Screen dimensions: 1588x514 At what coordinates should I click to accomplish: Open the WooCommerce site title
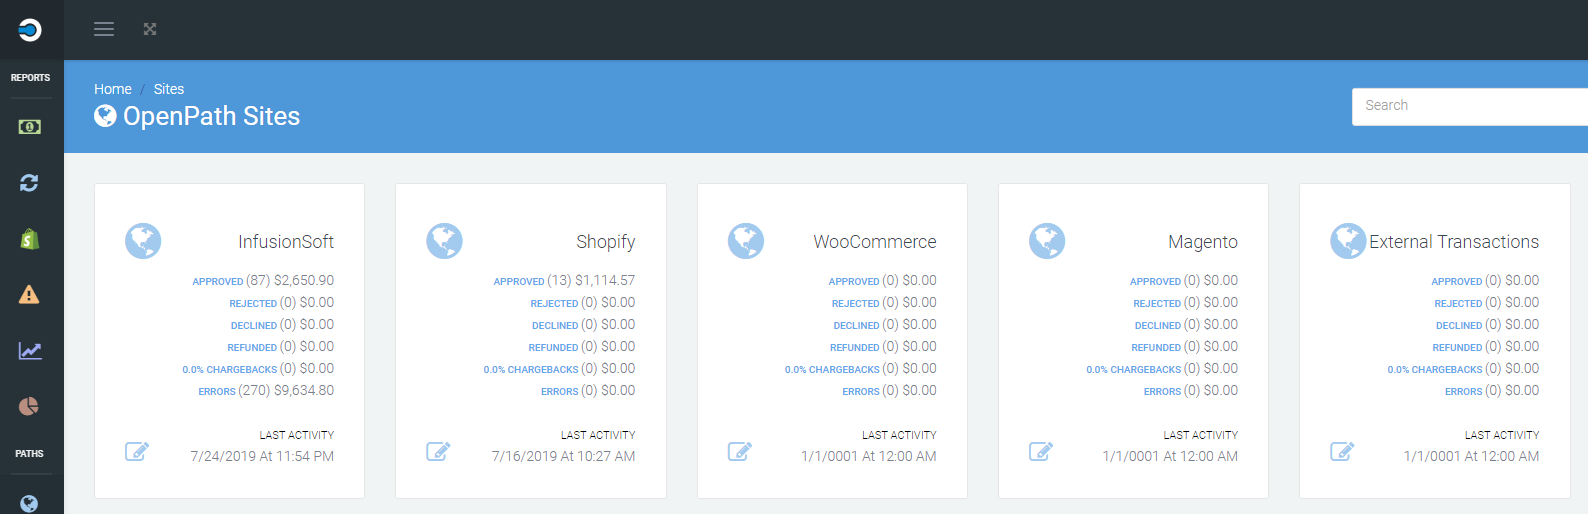875,242
